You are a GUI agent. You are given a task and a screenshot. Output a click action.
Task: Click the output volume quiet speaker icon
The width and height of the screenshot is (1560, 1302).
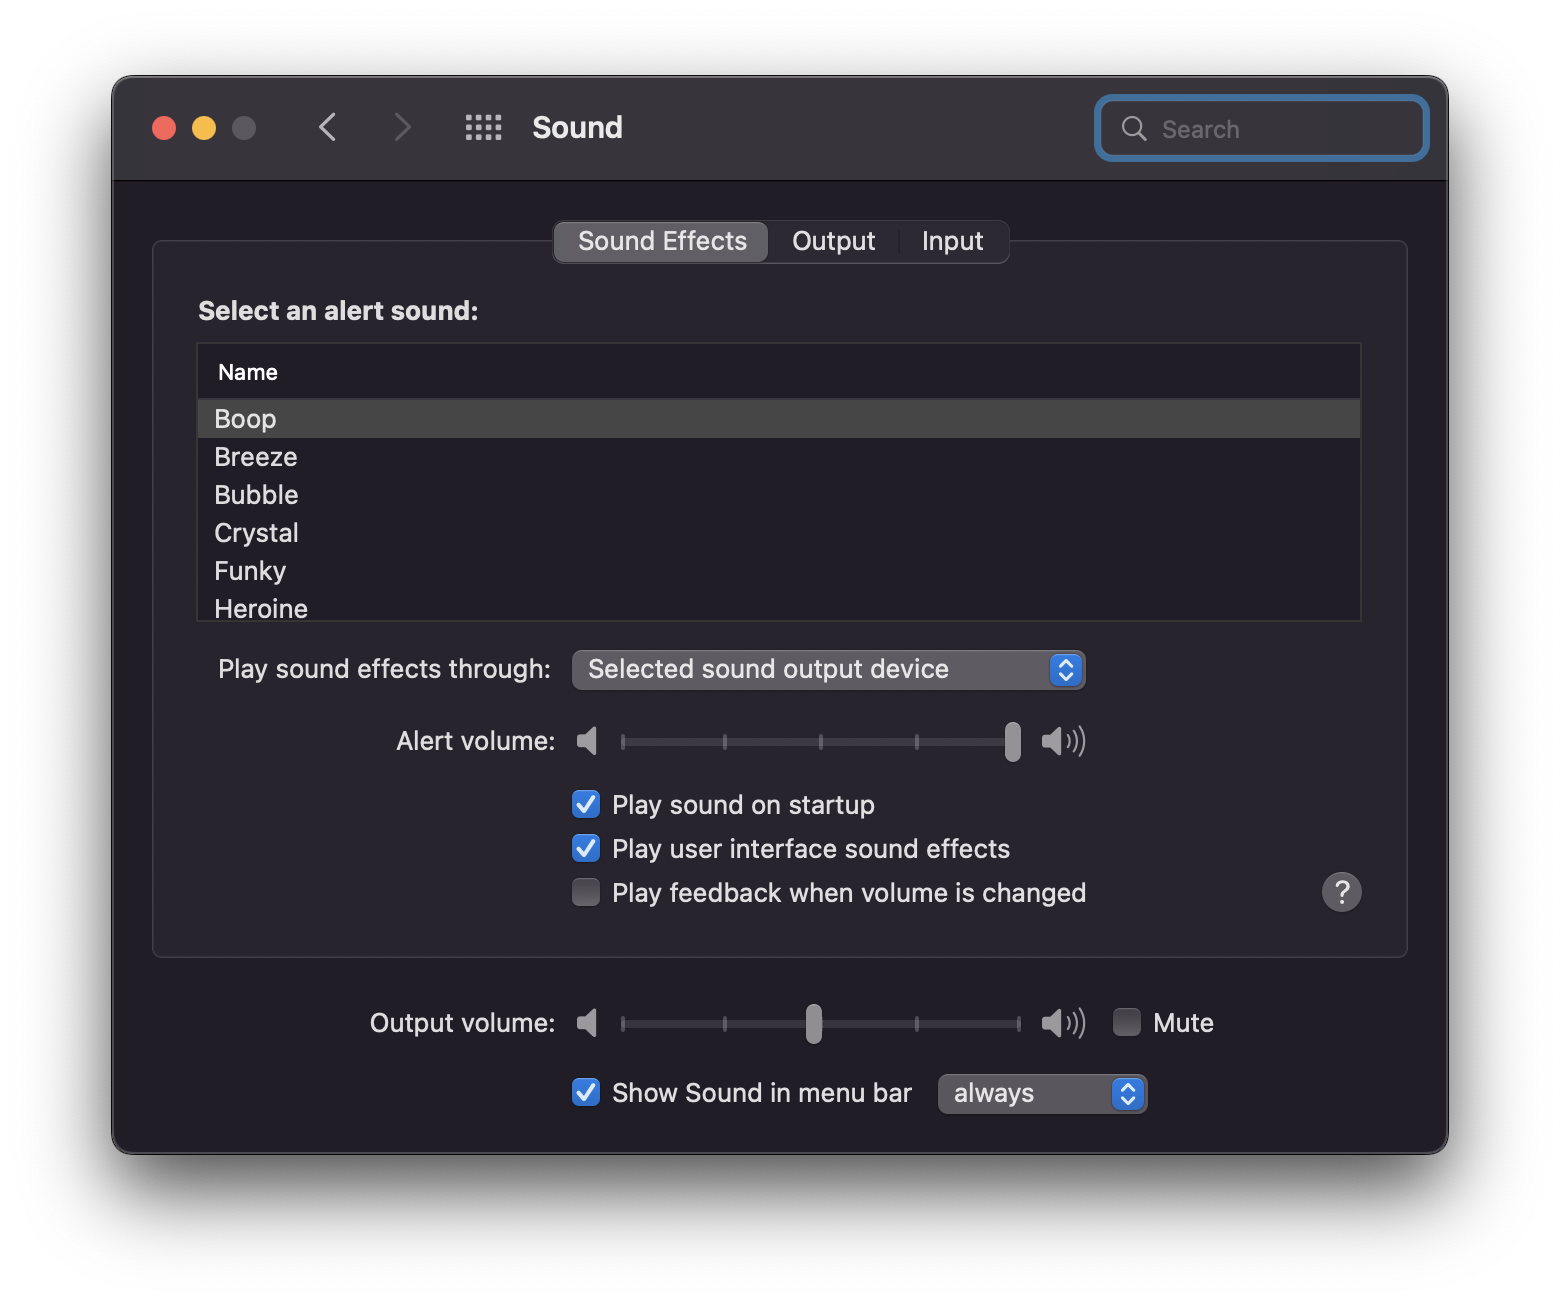(587, 1023)
